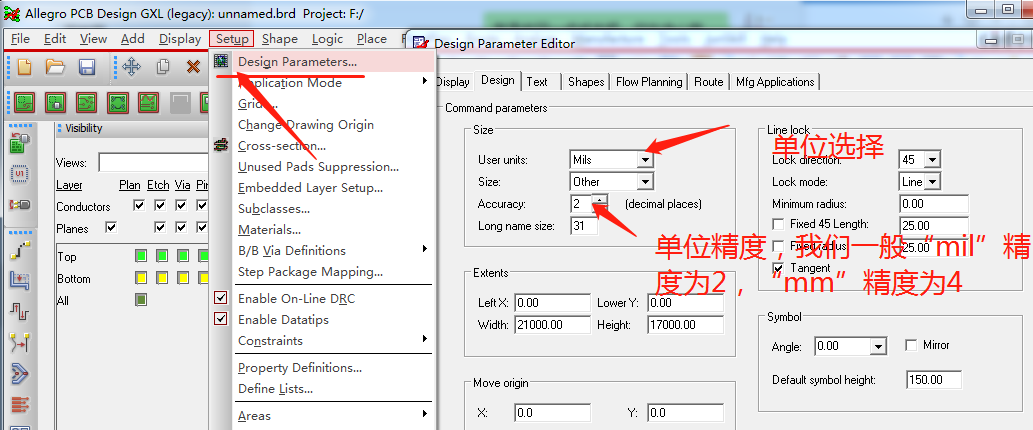Viewport: 1033px width, 430px height.
Task: Switch to Etch Edit application mode icon
Action: coord(86,103)
